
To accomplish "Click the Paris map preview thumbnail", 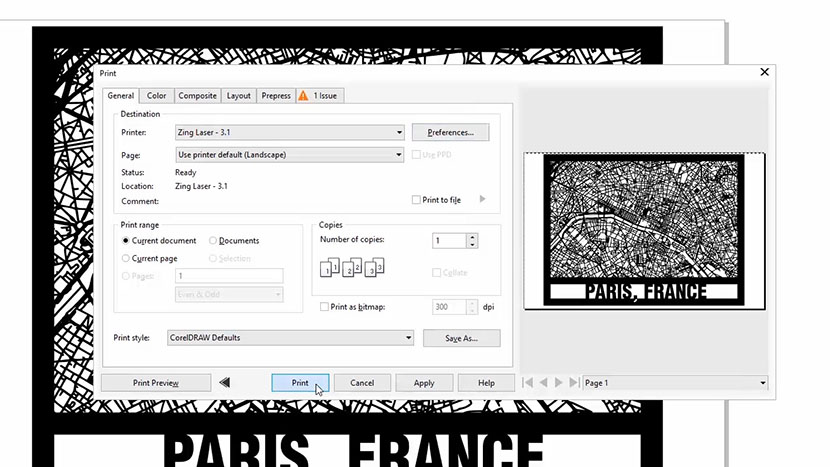I will (x=643, y=231).
